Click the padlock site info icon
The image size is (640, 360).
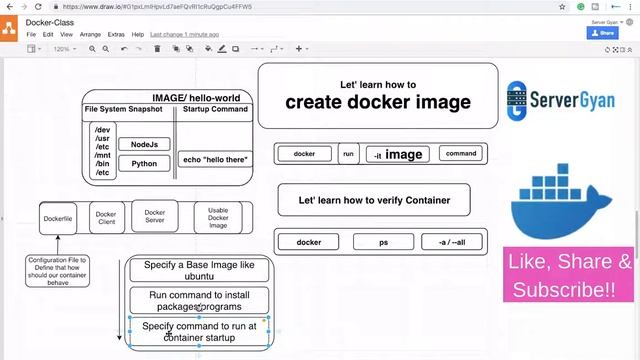[56, 7]
